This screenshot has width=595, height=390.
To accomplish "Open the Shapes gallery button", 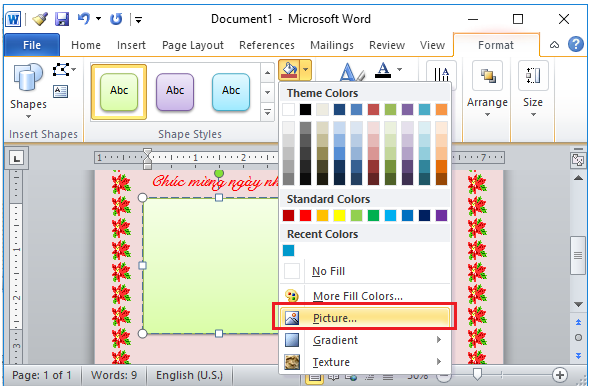I will 28,91.
